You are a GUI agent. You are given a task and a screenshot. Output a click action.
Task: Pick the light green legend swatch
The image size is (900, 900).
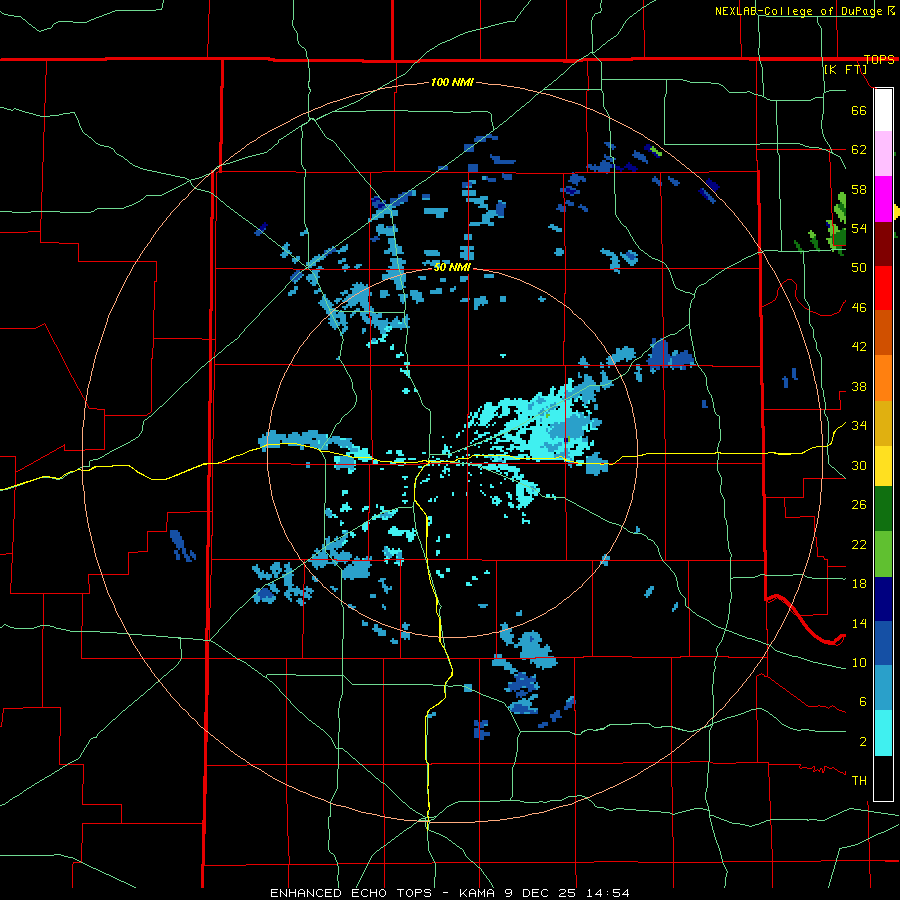pos(883,554)
